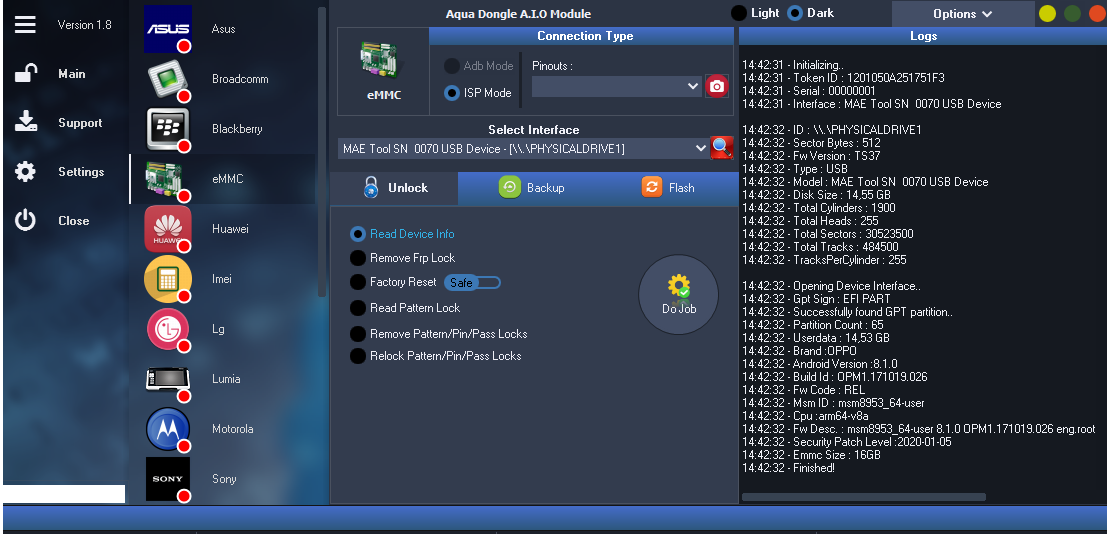Switch to the Unlock tab
1107x534 pixels.
[x=394, y=188]
